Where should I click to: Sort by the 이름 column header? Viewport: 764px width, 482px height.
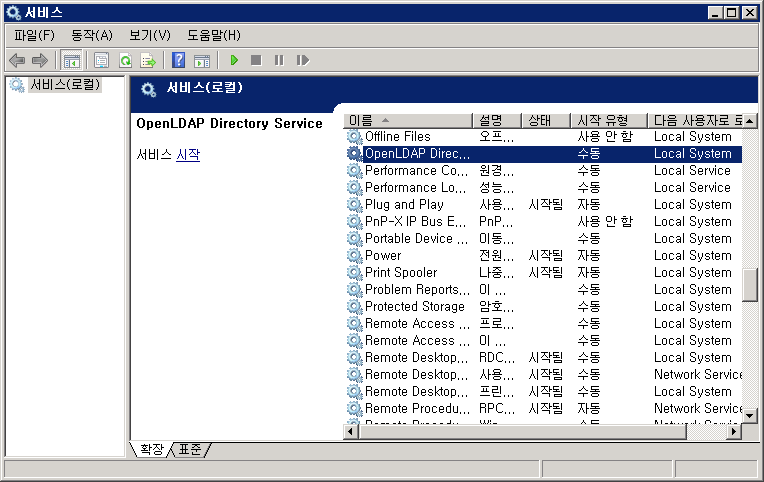(408, 120)
